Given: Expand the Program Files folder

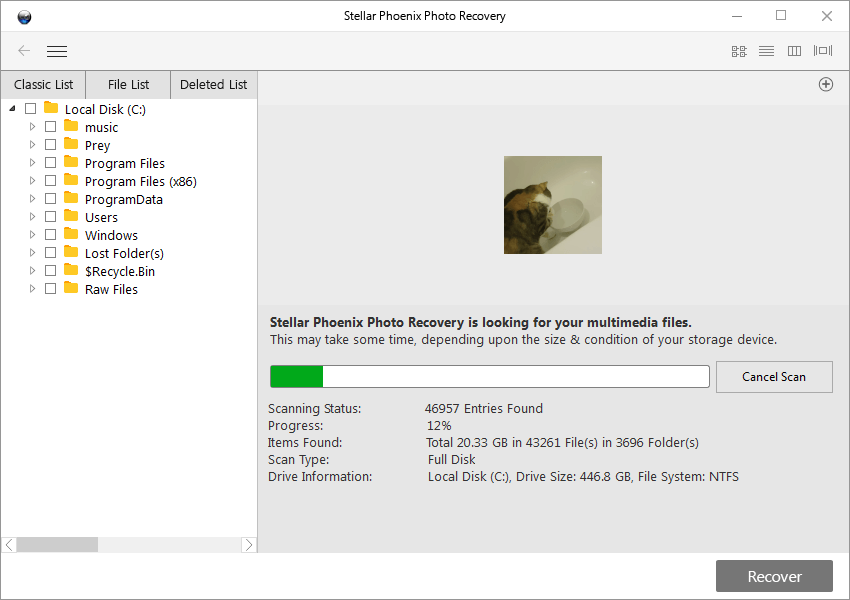Looking at the screenshot, I should click(x=32, y=163).
